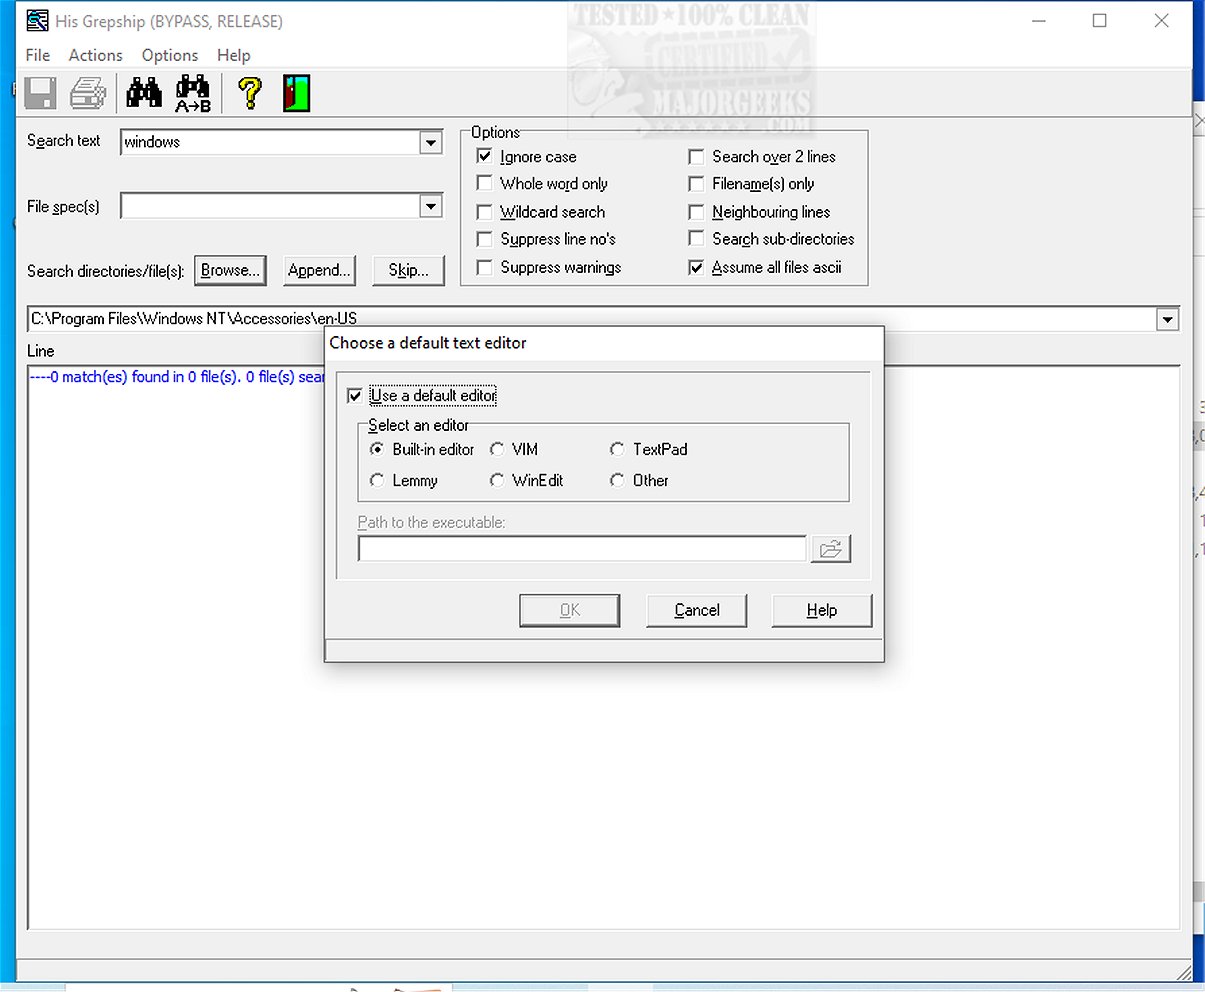Screen dimensions: 1205x992
Task: Click the Path to the executable field
Action: (x=582, y=549)
